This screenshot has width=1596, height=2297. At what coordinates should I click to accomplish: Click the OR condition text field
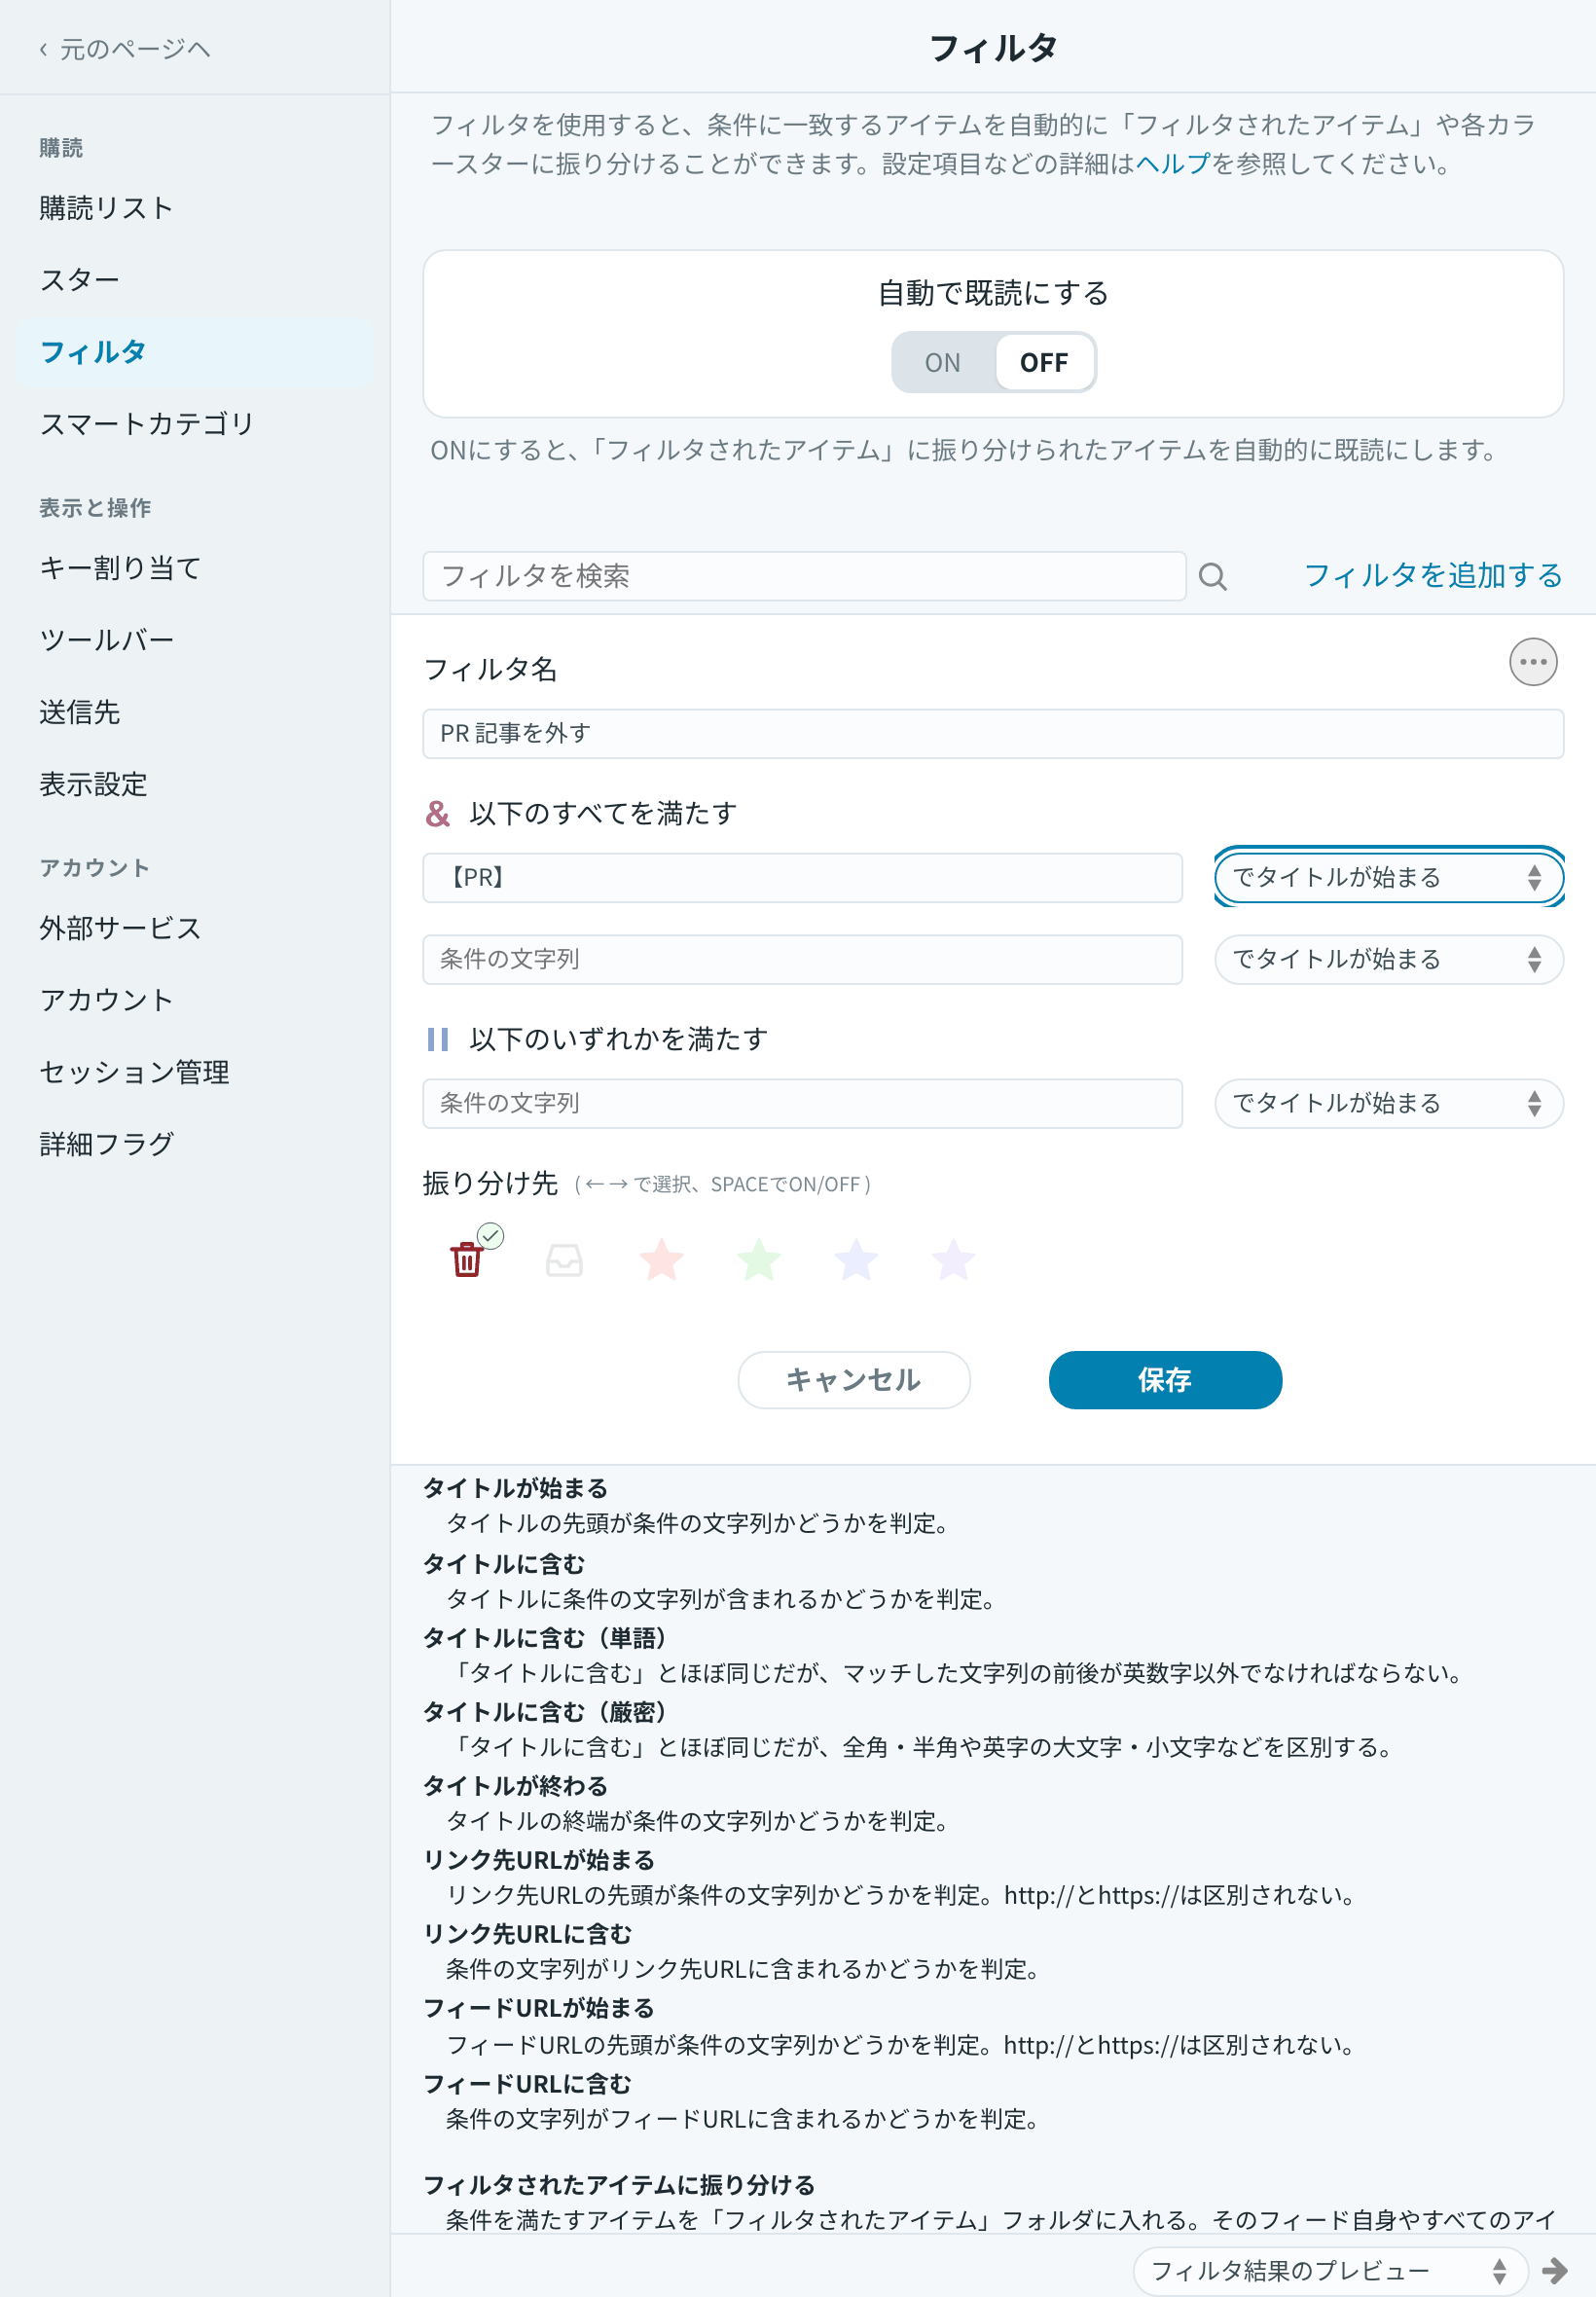(802, 1103)
